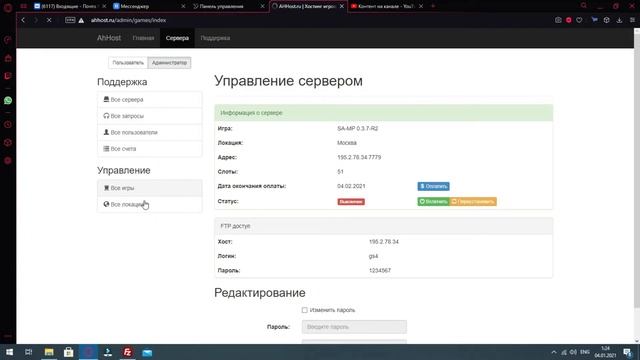Screen dimensions: 640x360
Task: Open Все игры in the sidebar
Action: tap(150, 188)
